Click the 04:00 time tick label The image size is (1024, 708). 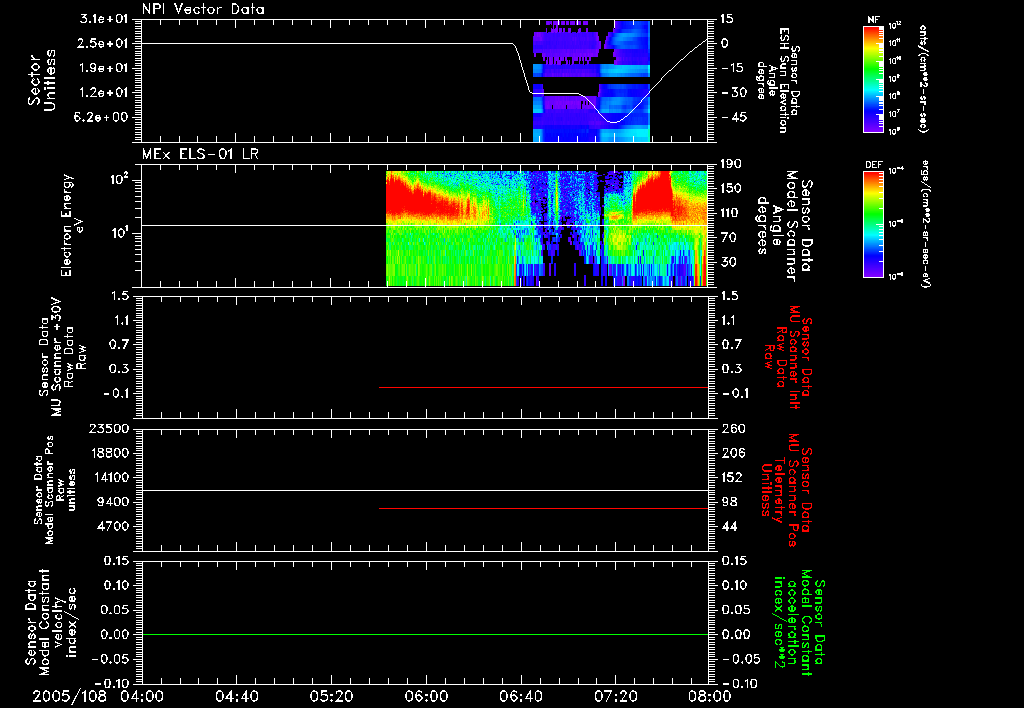(x=142, y=697)
